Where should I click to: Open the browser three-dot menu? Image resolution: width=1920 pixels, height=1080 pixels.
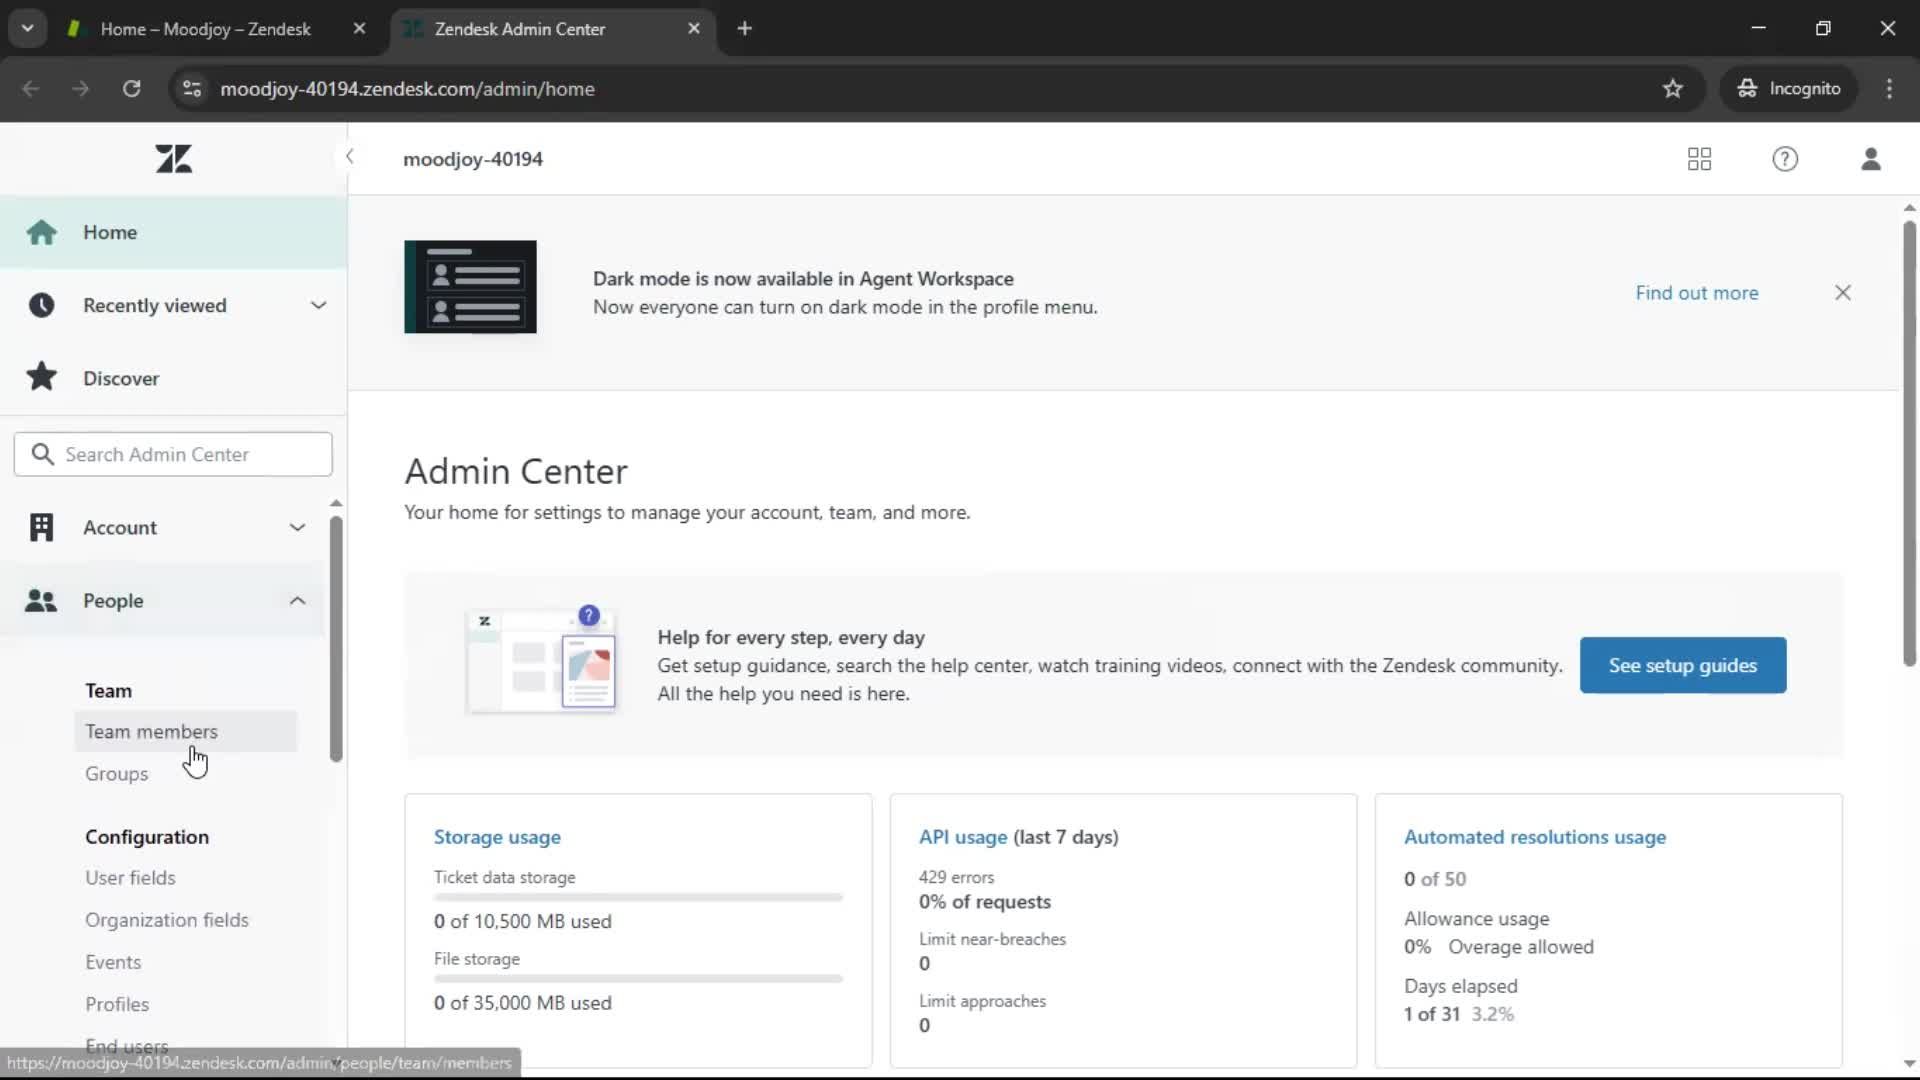[x=1889, y=88]
